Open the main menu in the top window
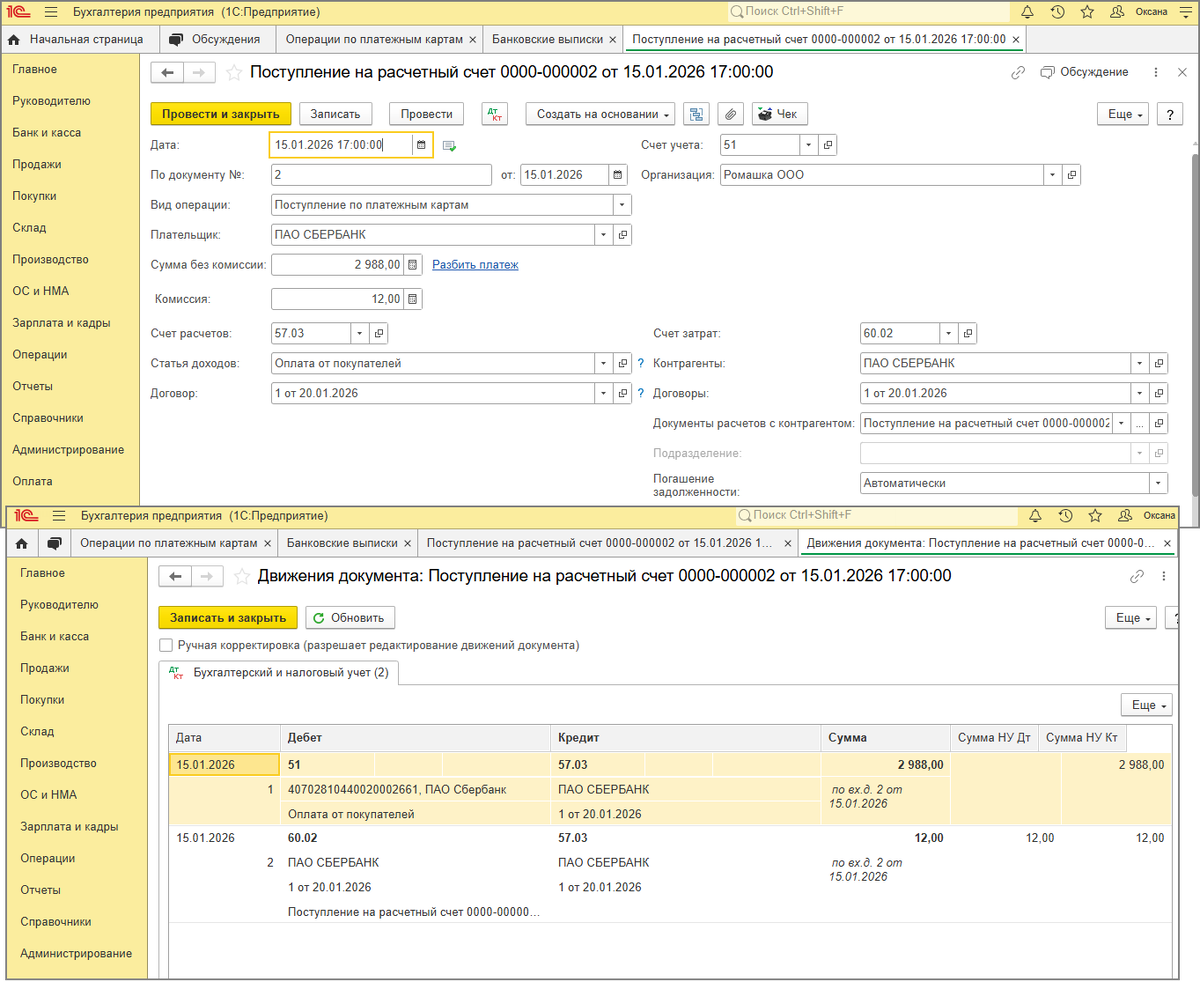Viewport: 1200px width, 982px height. pyautogui.click(x=50, y=12)
